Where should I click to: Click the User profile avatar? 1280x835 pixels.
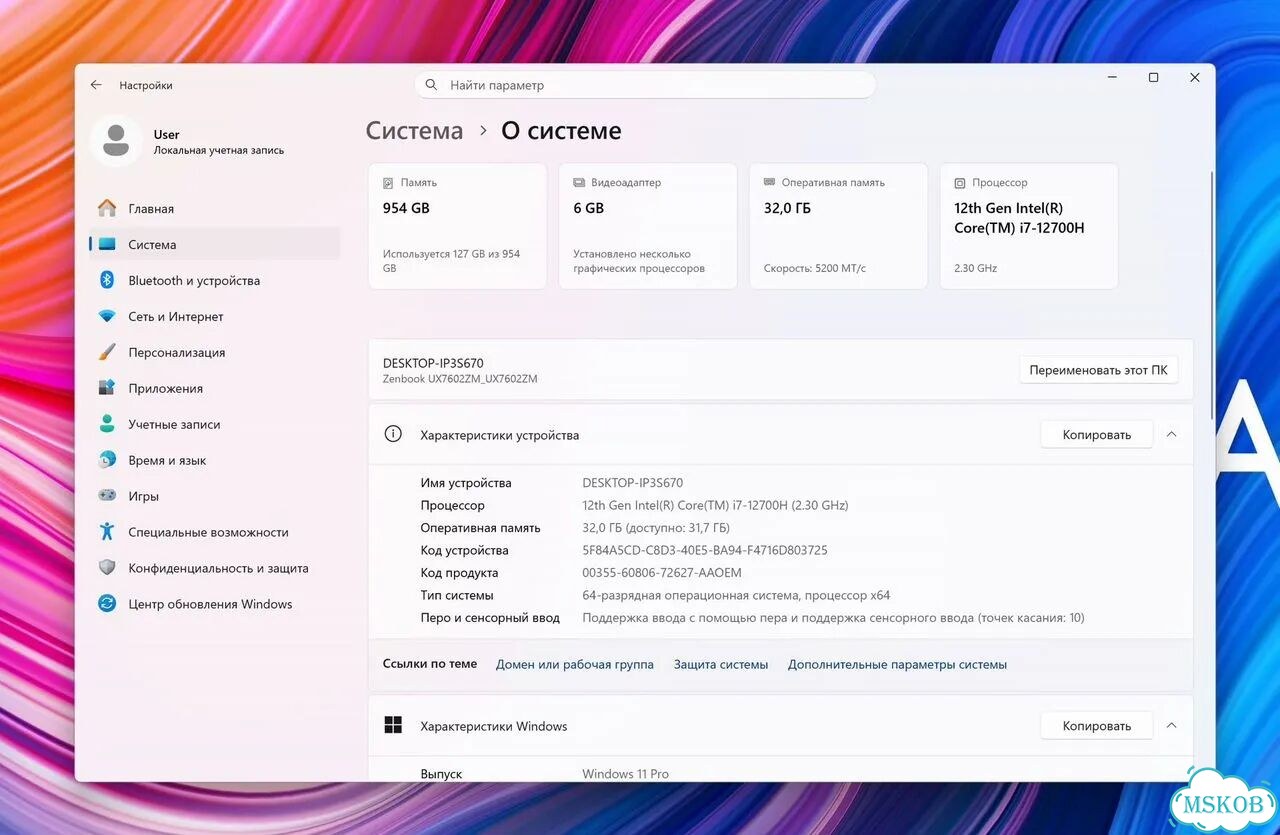coord(116,141)
